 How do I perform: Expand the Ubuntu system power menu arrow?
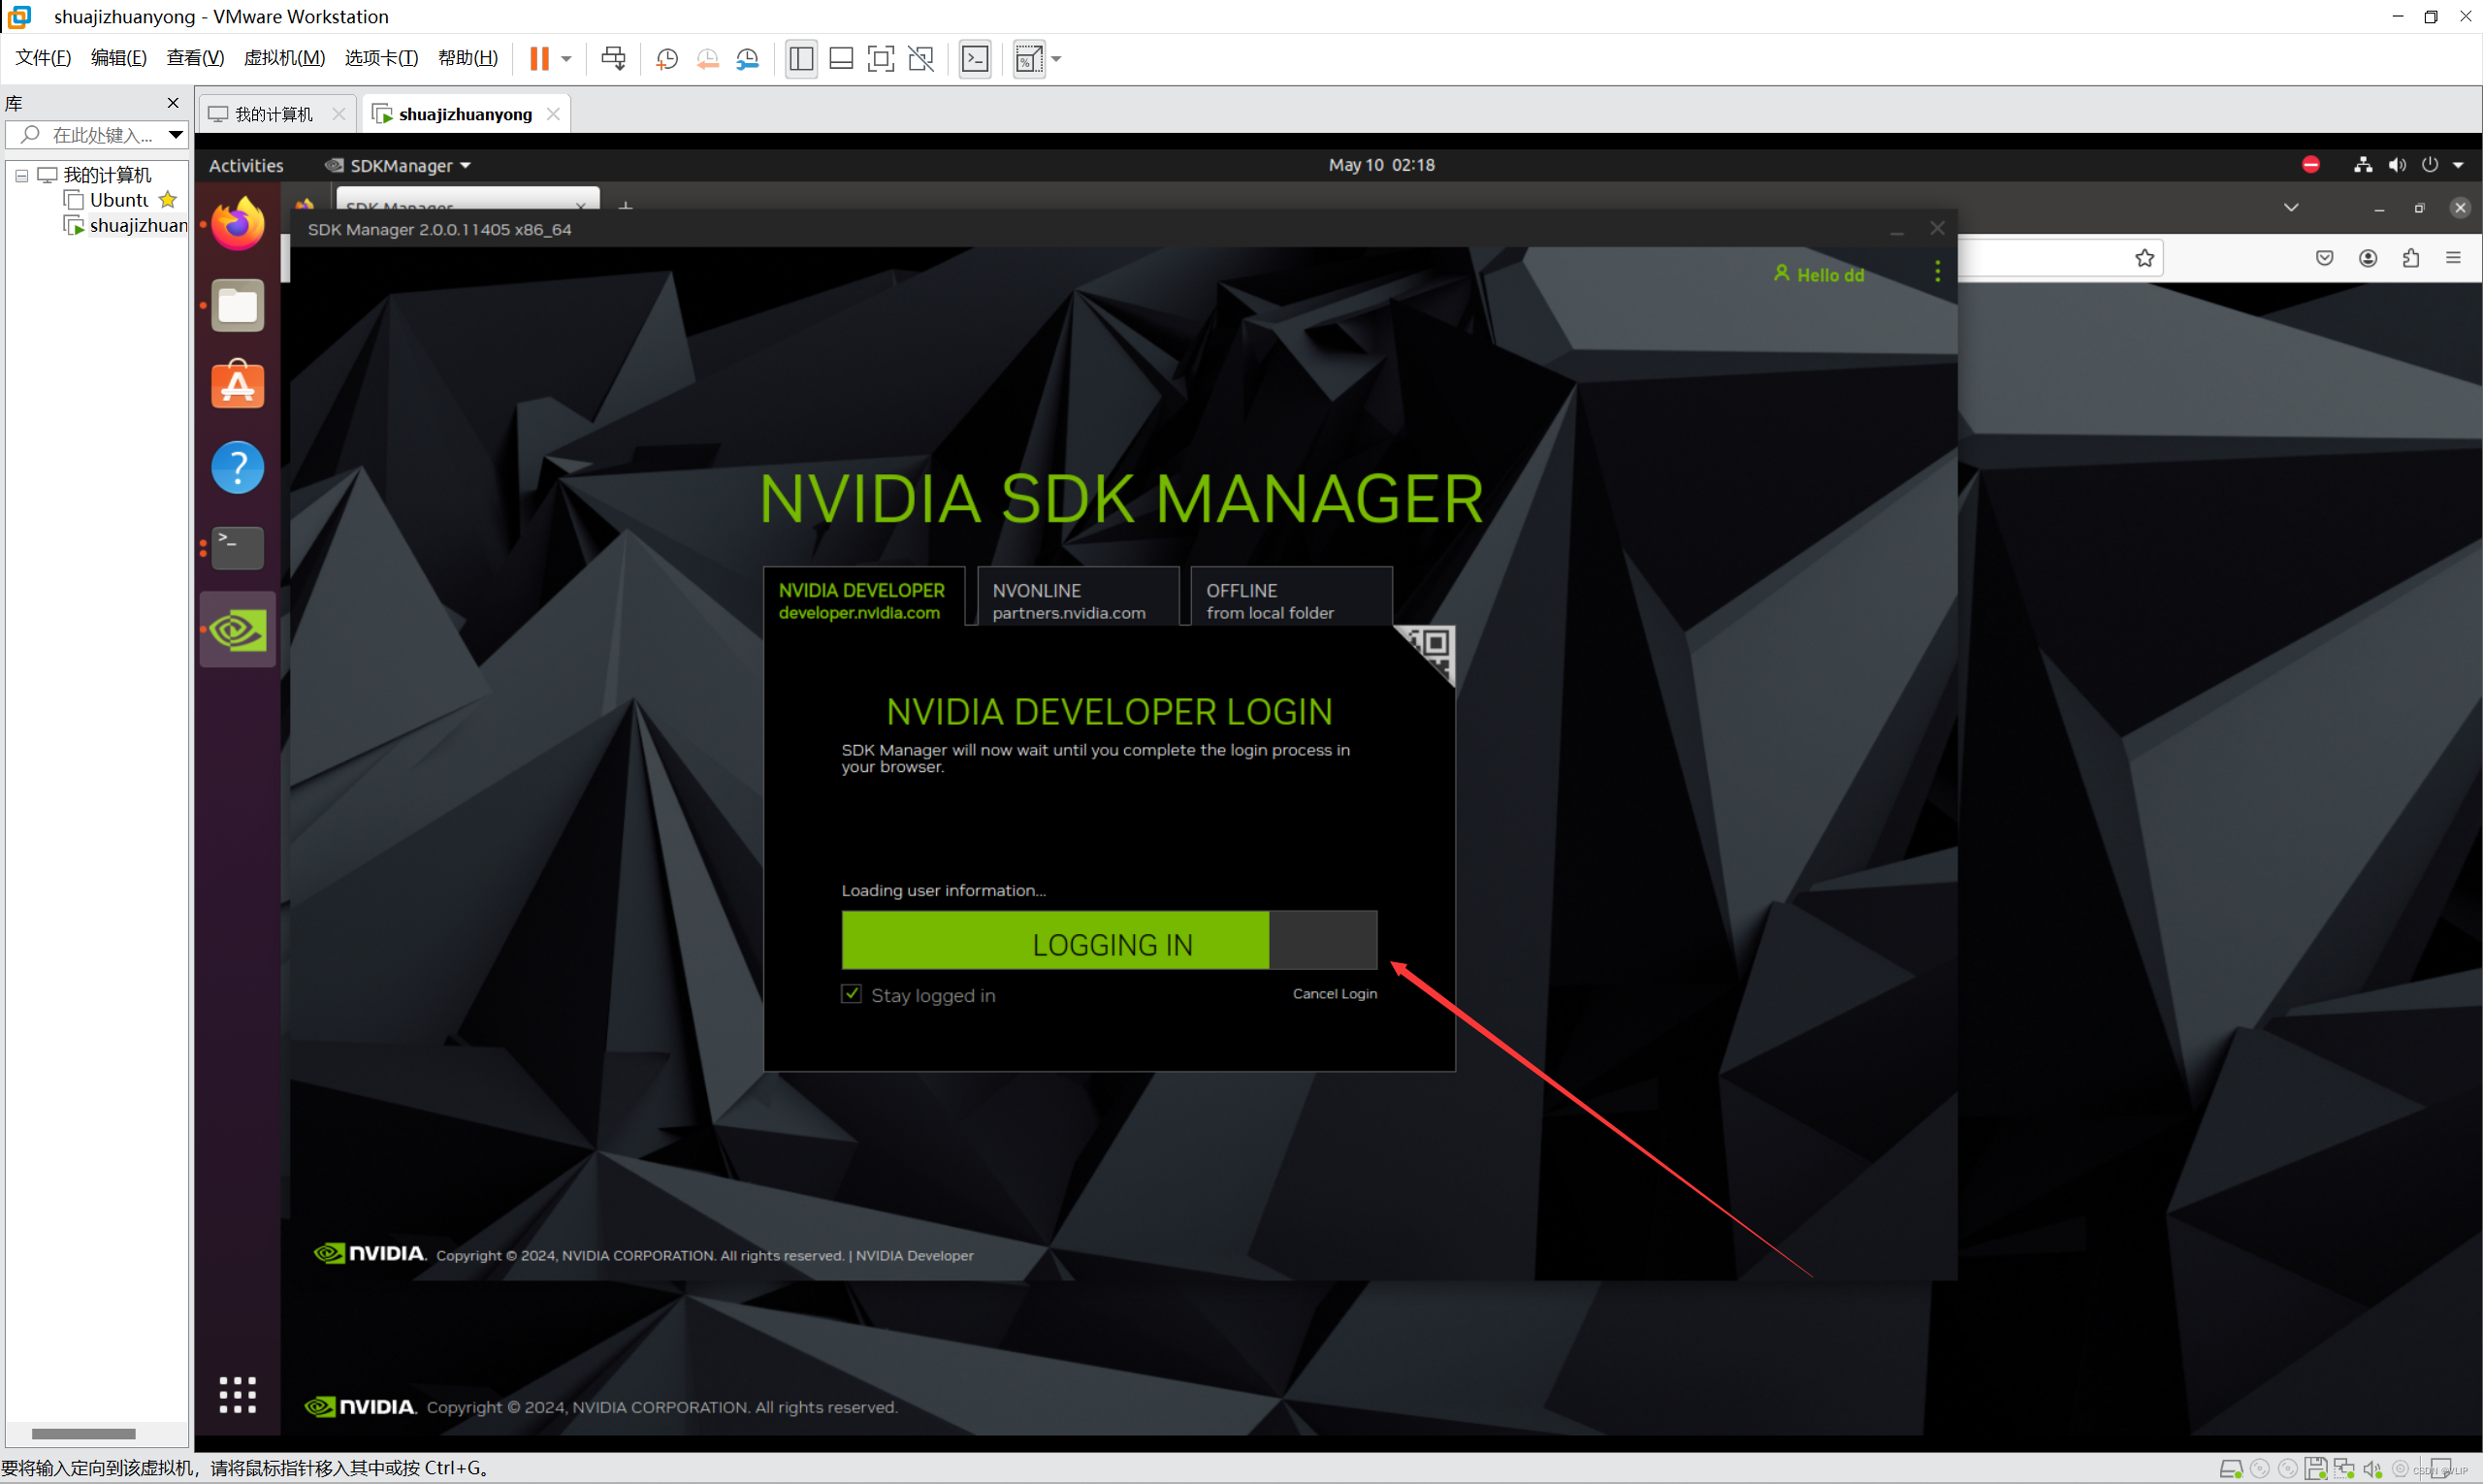click(x=2458, y=165)
